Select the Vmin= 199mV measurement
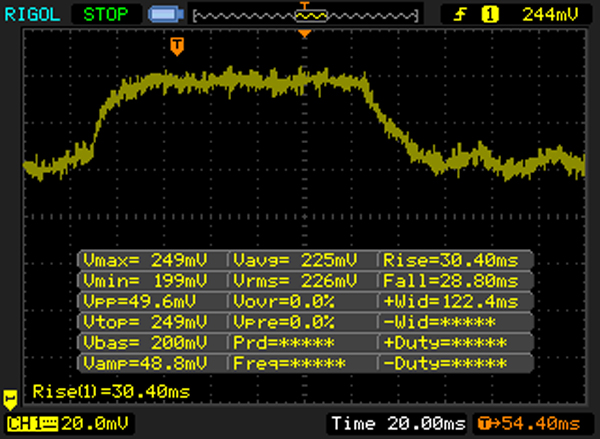 pos(145,281)
